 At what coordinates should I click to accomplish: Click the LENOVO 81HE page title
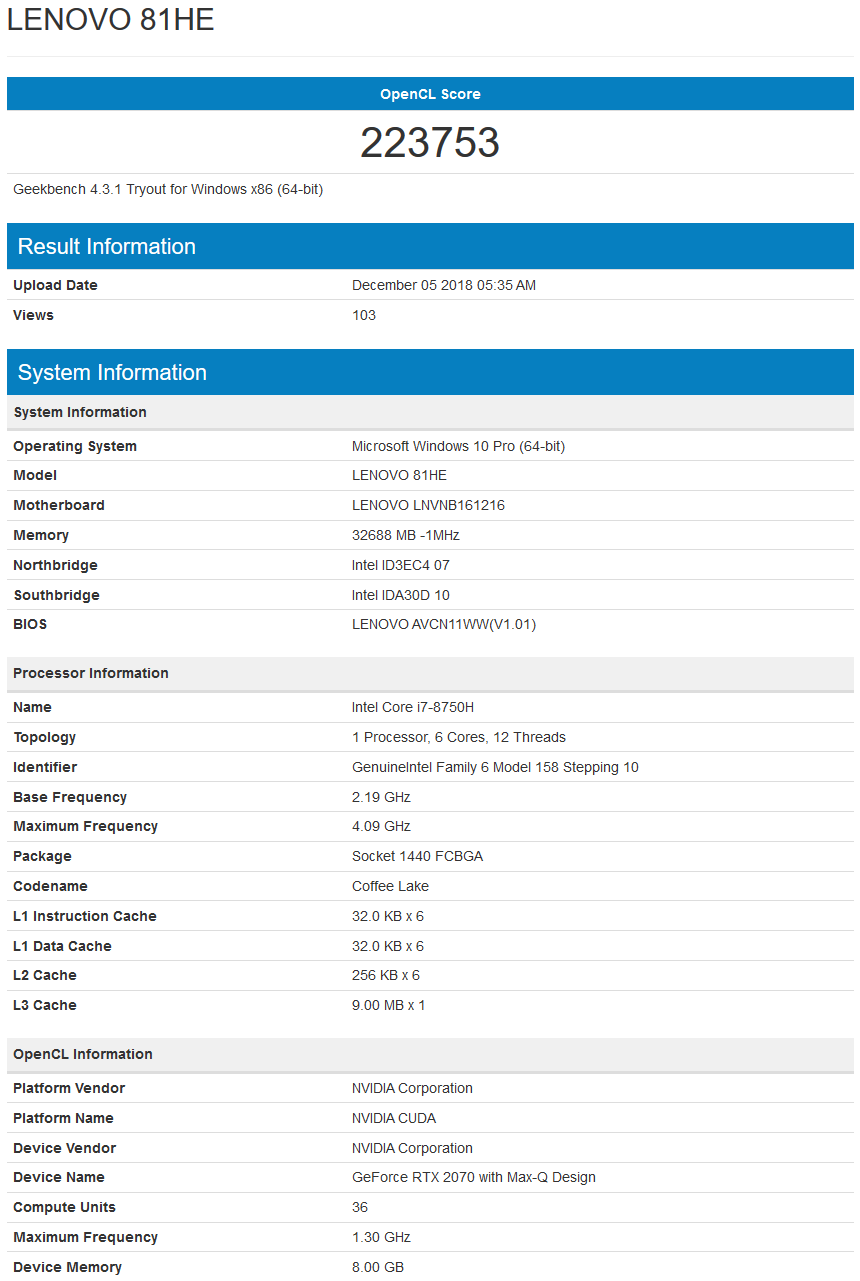(111, 19)
